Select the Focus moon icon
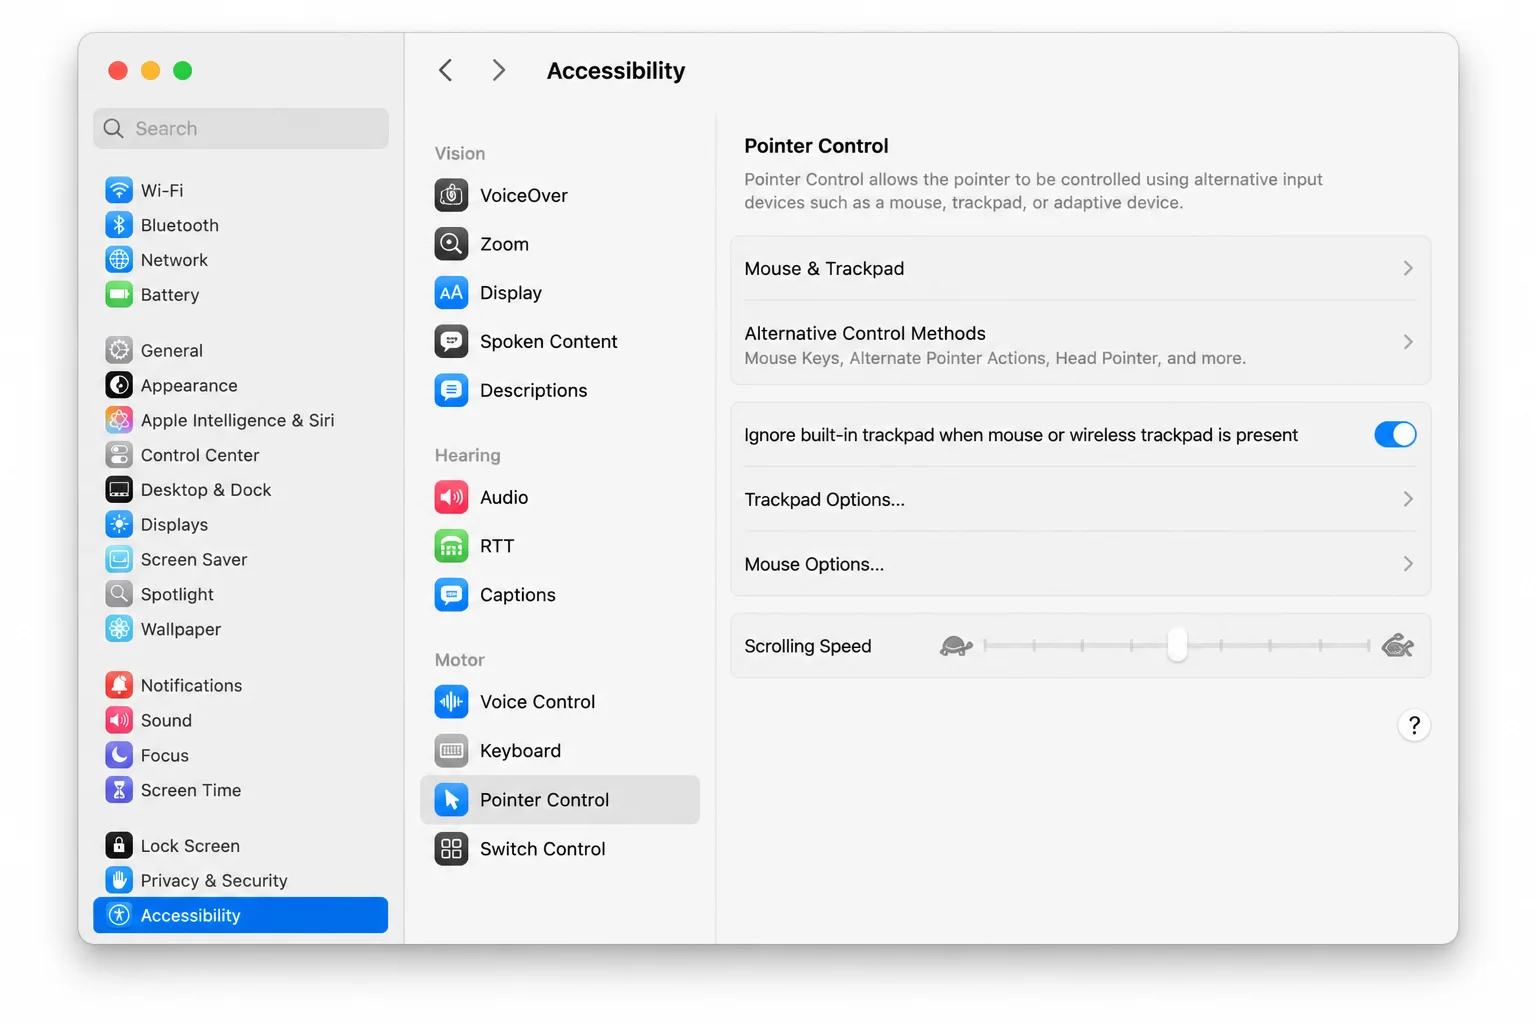1536x1024 pixels. point(119,755)
